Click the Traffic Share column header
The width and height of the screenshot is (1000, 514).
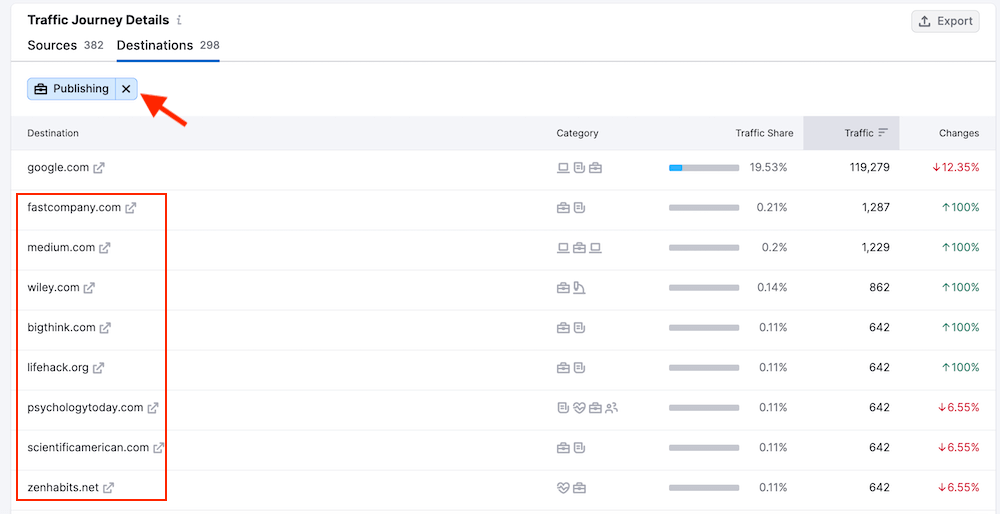tap(764, 133)
